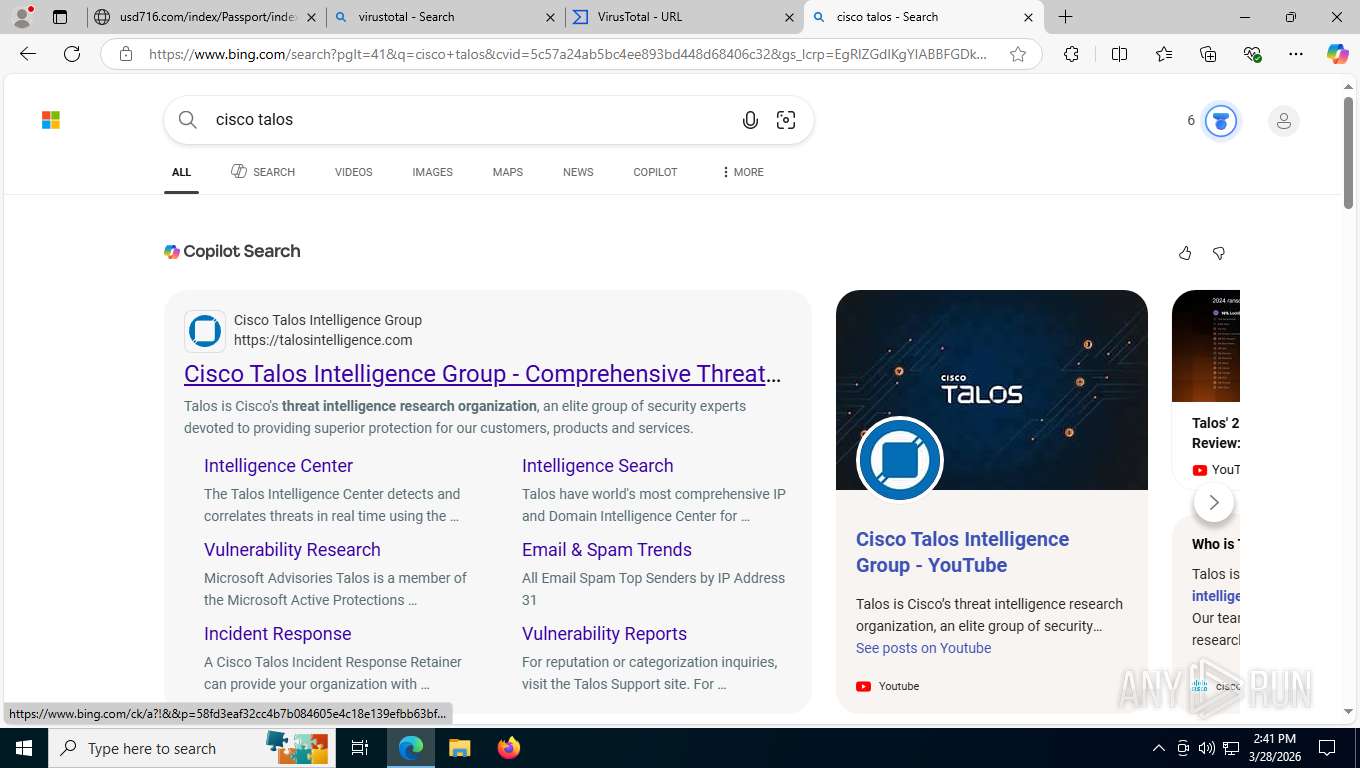The height and width of the screenshot is (768, 1360).
Task: Add this page to favorites star
Action: click(x=1018, y=54)
